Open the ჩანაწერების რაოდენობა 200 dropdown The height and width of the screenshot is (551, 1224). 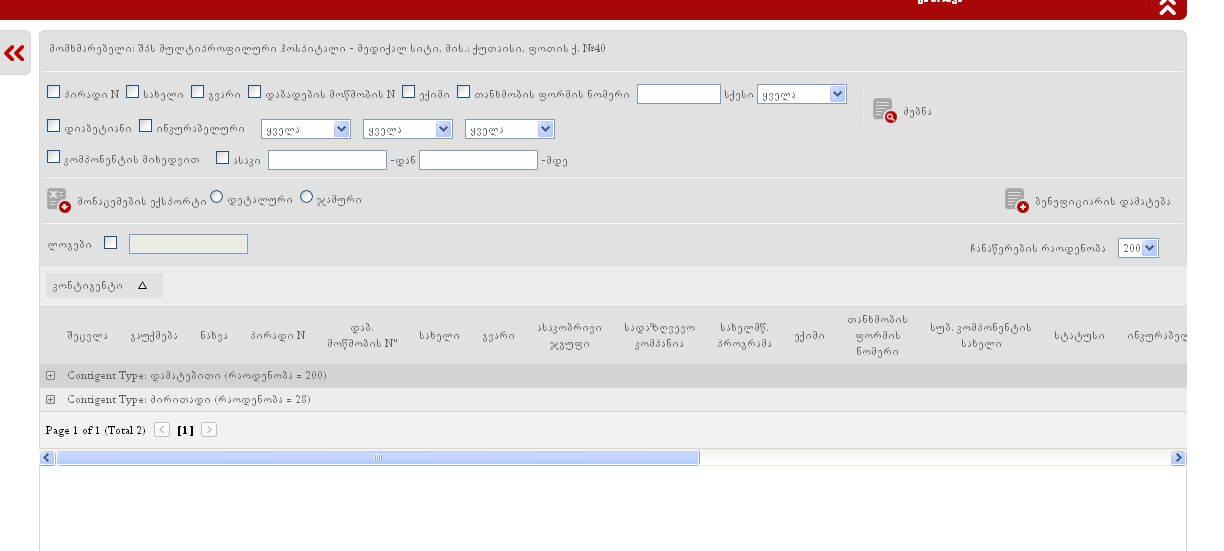[x=1138, y=248]
